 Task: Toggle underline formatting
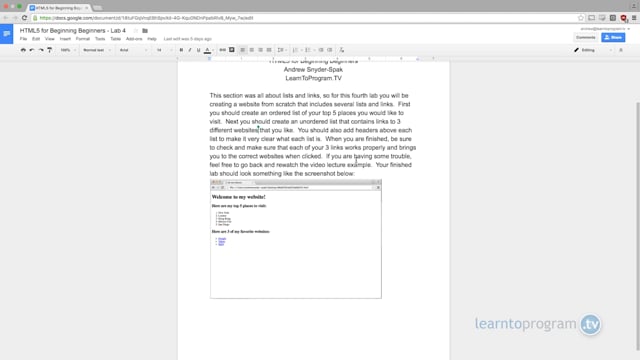[x=198, y=50]
